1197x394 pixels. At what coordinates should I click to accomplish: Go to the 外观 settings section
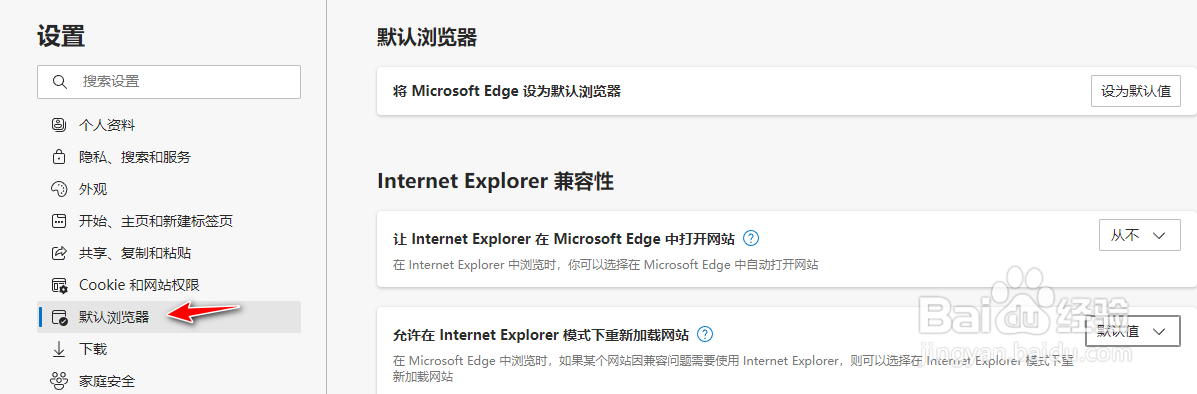pos(169,189)
